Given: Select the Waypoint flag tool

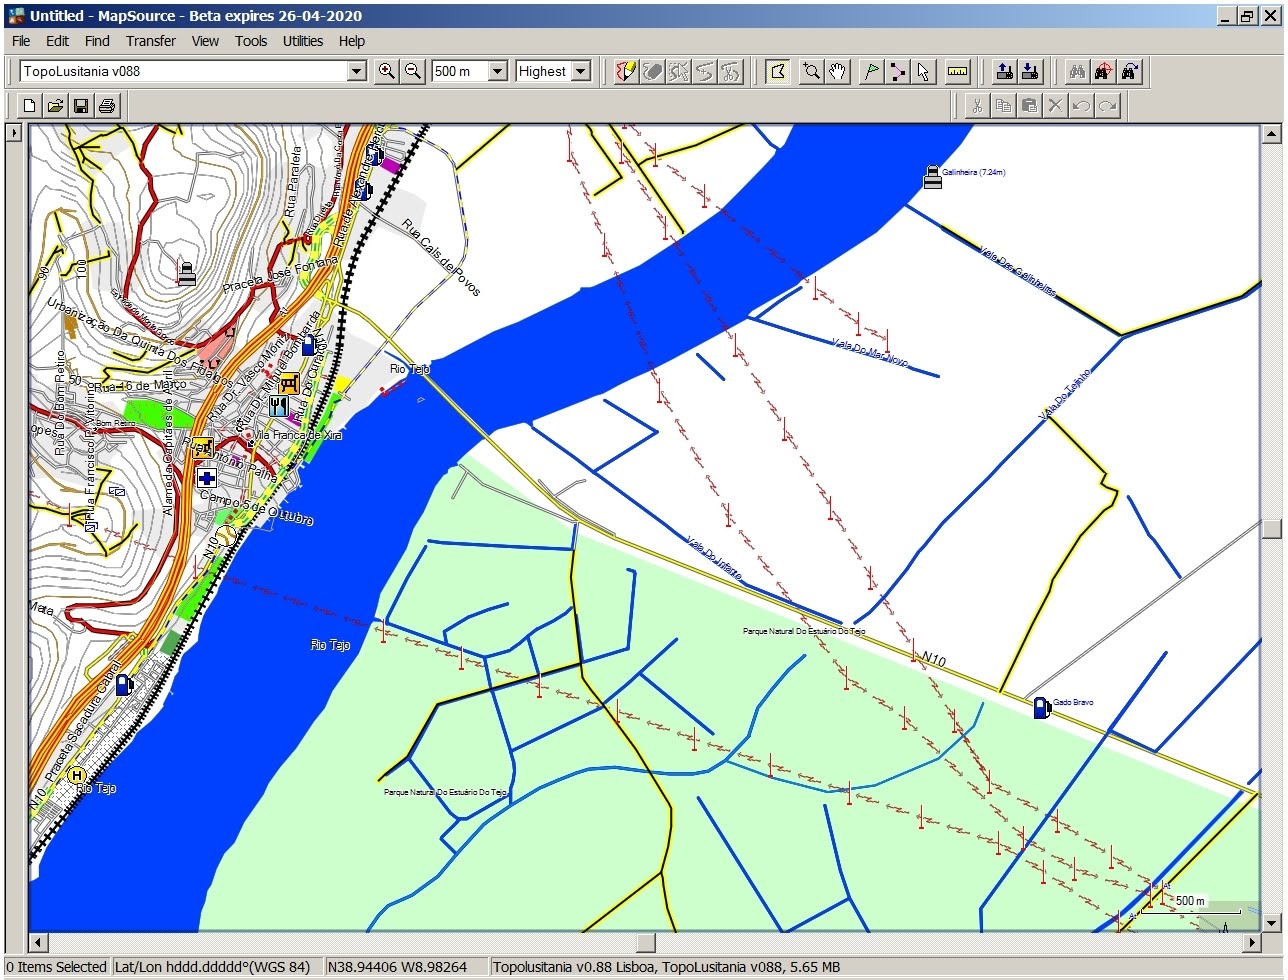Looking at the screenshot, I should coord(871,71).
